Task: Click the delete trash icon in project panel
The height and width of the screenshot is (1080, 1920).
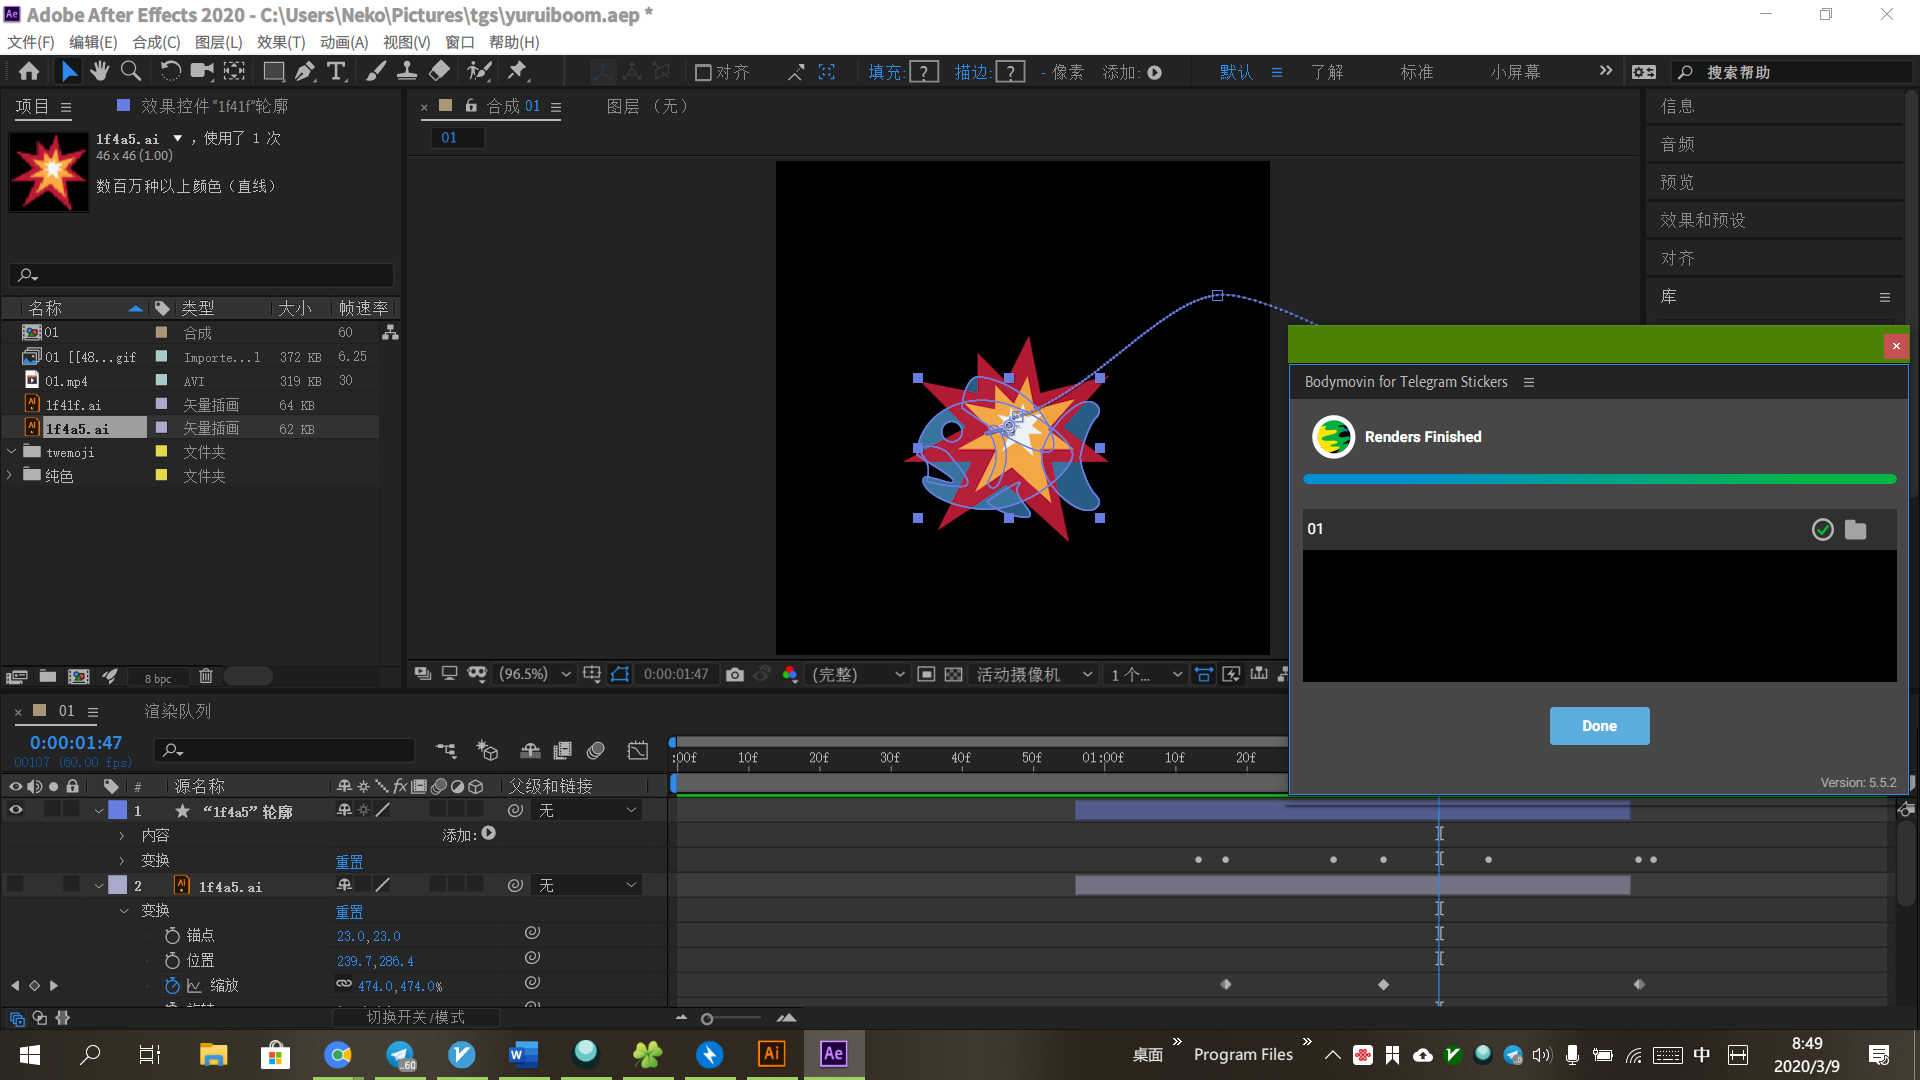Action: pos(206,677)
